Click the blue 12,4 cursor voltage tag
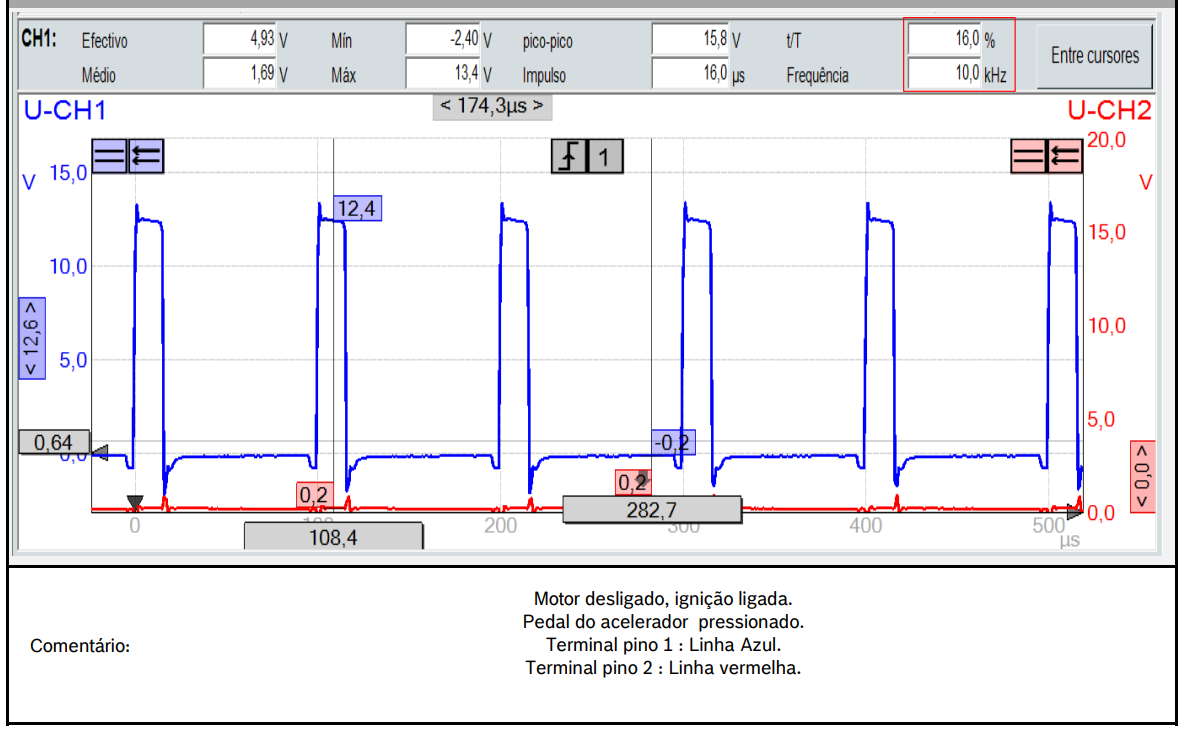 click(358, 208)
